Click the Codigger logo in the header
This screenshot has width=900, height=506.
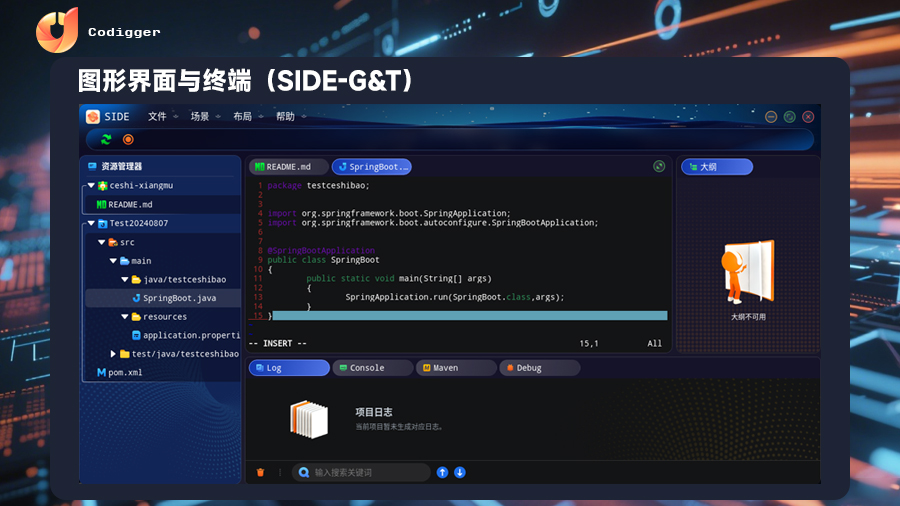[57, 30]
